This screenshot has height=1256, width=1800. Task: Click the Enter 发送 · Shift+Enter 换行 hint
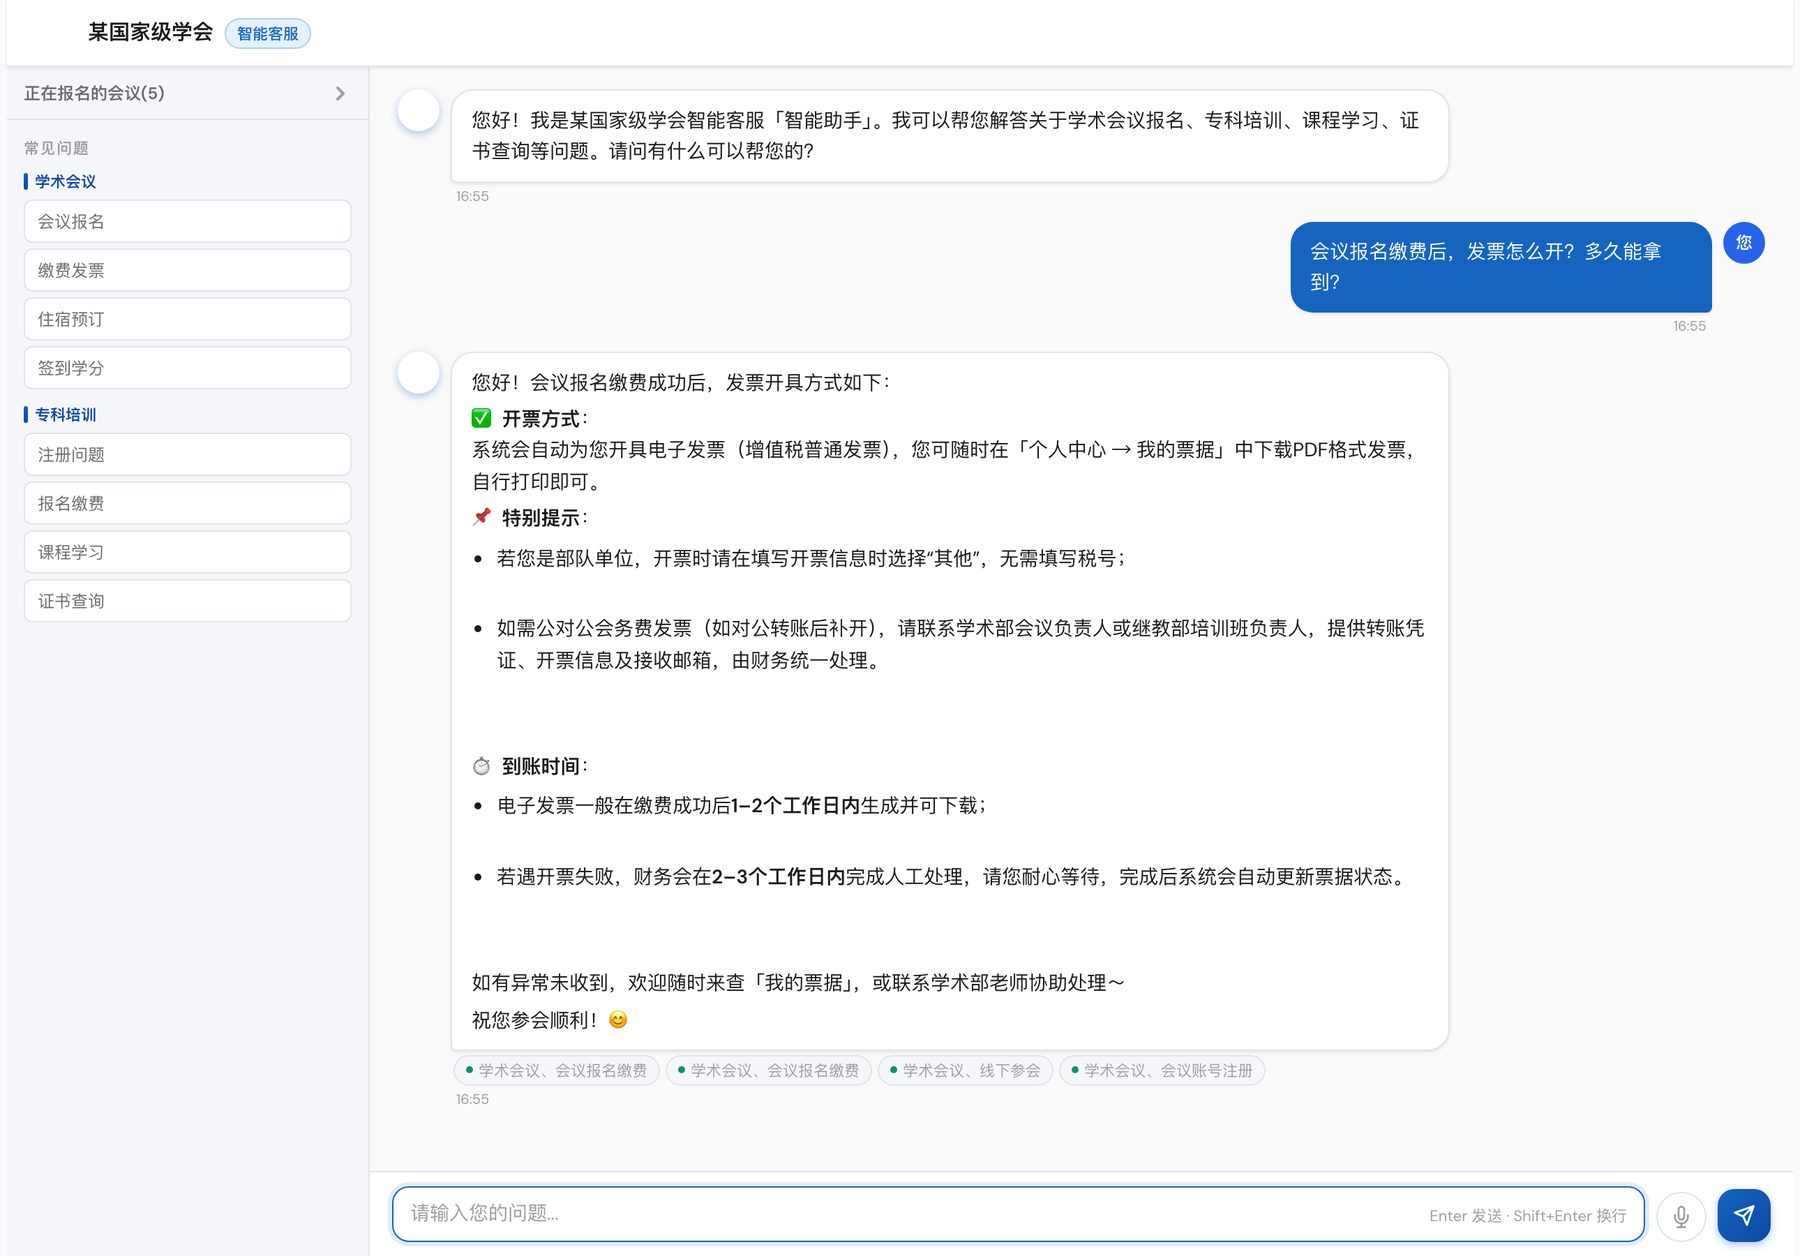point(1527,1216)
